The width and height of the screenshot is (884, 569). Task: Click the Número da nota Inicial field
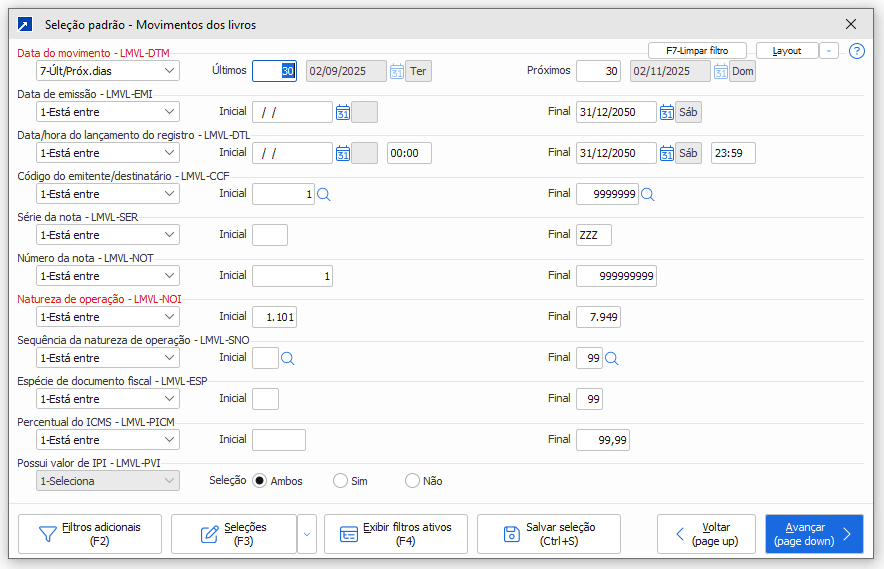coord(292,276)
